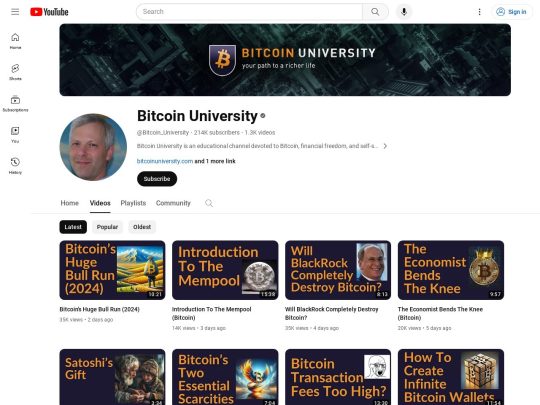540x405 pixels.
Task: Subscribe to Bitcoin University
Action: point(157,179)
